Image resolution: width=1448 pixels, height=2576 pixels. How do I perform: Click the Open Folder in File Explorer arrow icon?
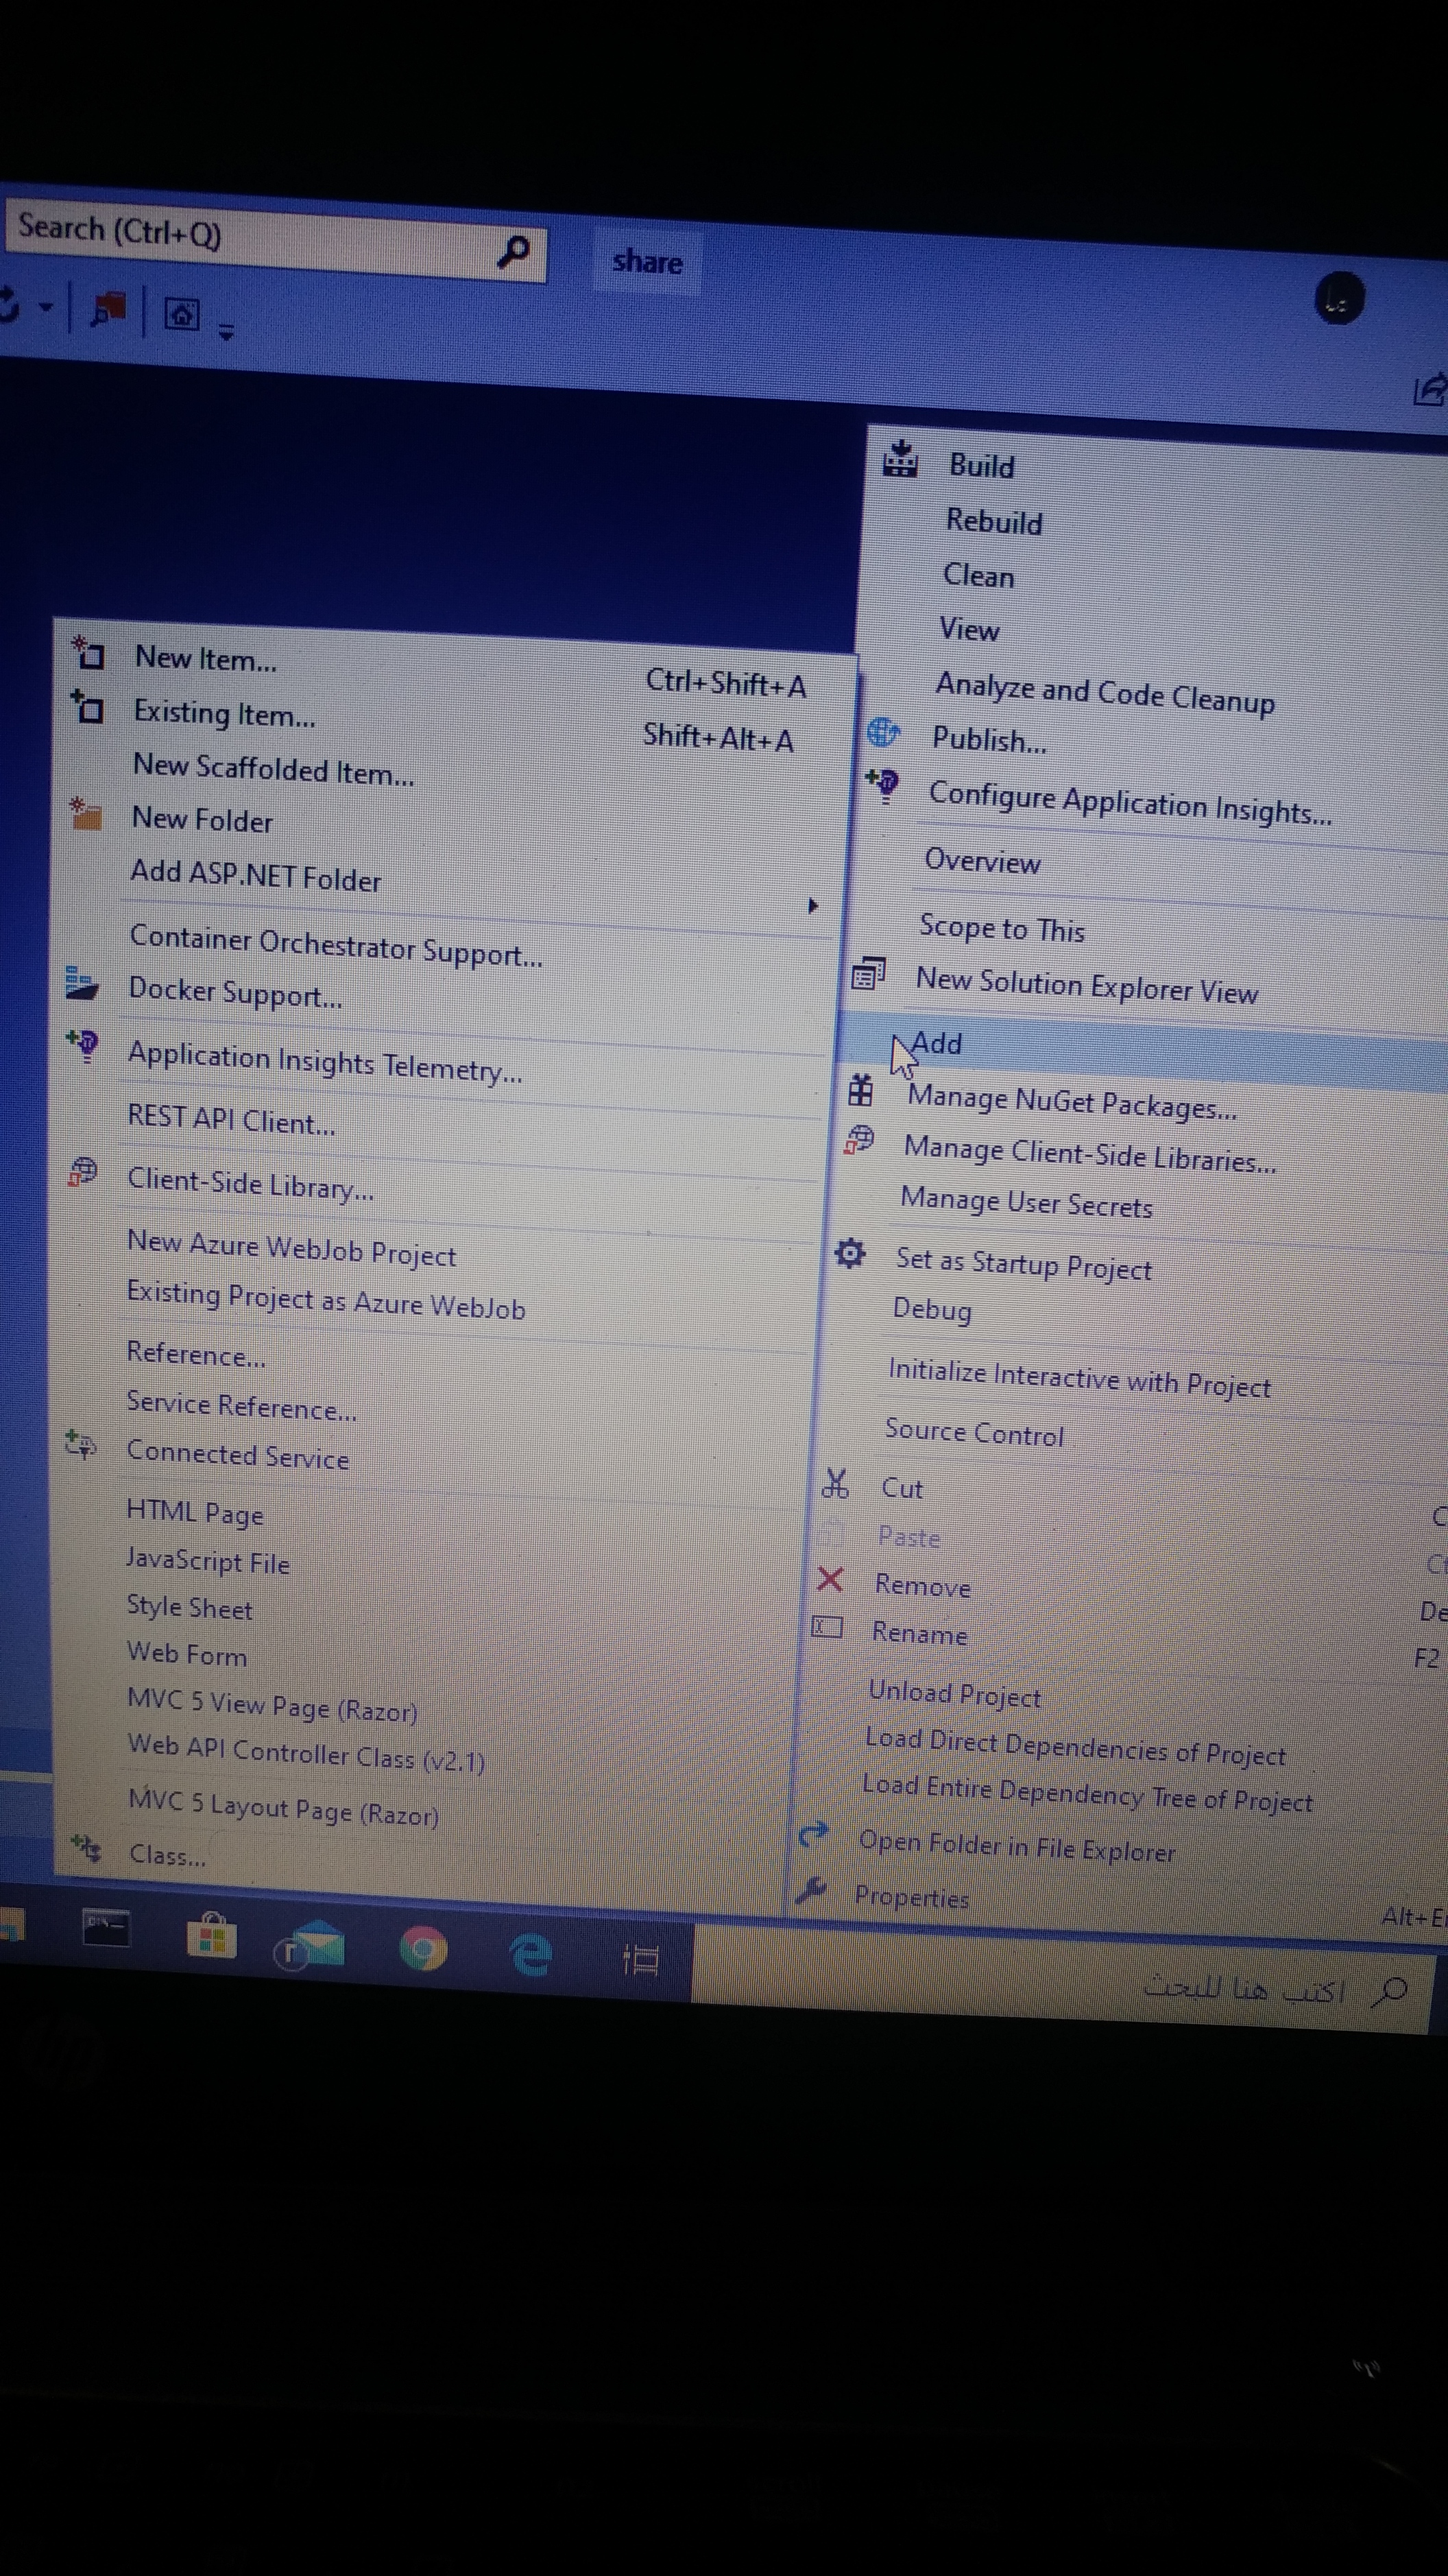tap(814, 1833)
